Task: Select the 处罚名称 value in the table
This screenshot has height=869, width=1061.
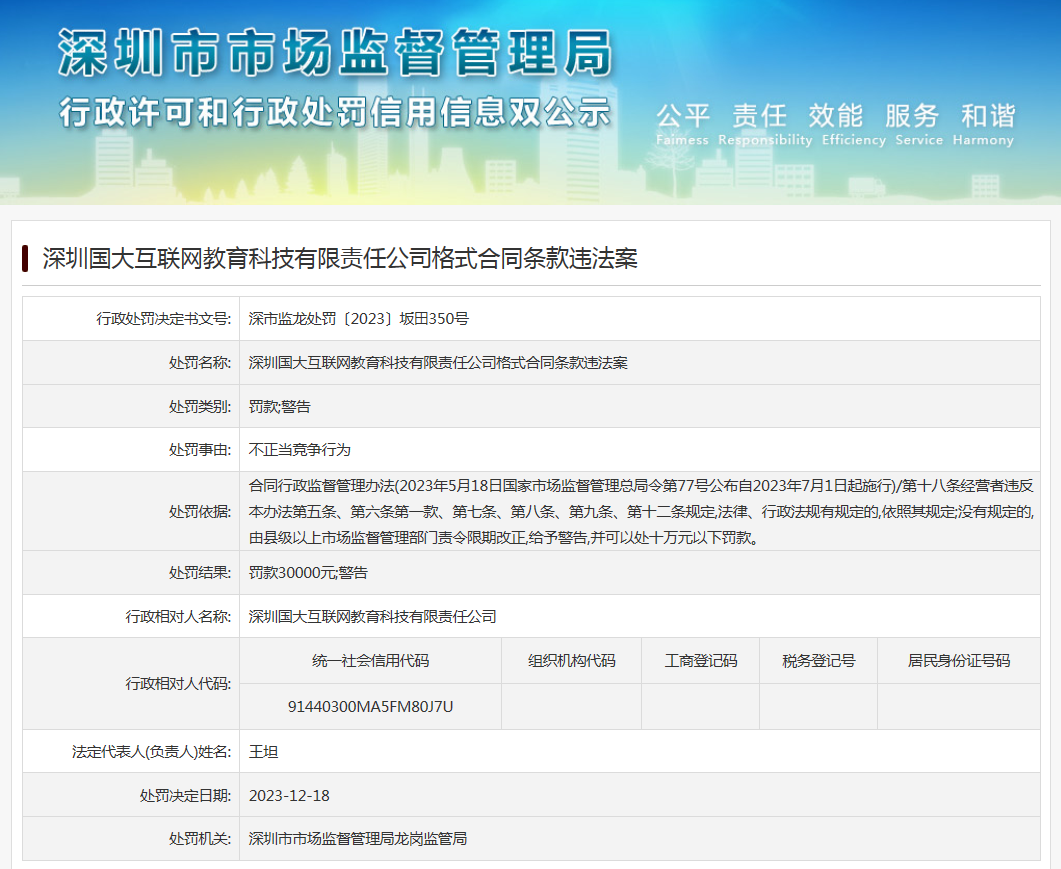Action: coord(438,363)
